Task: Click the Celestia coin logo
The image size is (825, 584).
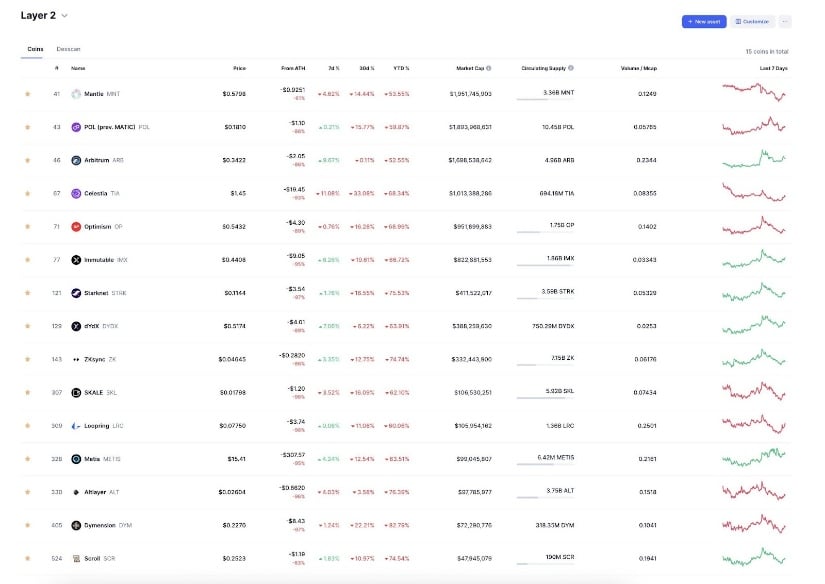Action: point(76,194)
